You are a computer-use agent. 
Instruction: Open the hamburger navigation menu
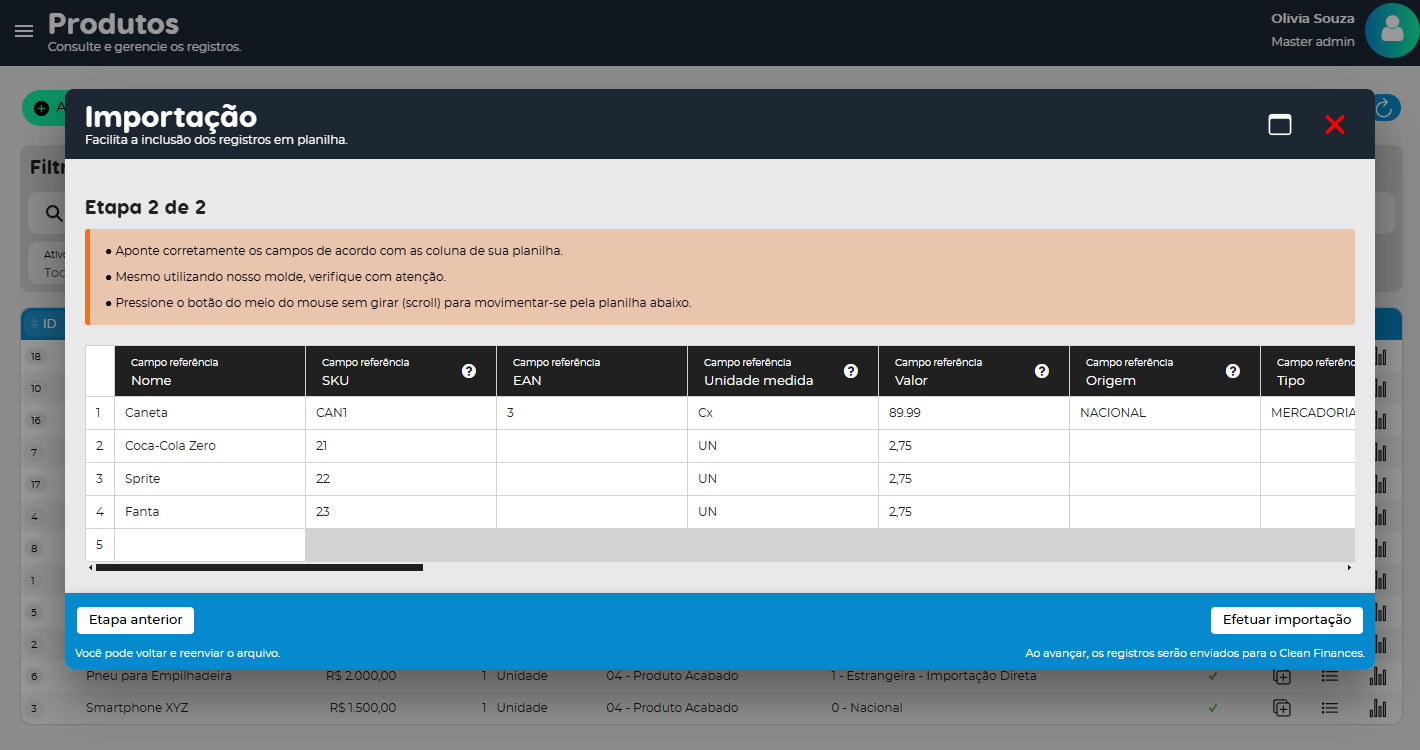click(24, 31)
